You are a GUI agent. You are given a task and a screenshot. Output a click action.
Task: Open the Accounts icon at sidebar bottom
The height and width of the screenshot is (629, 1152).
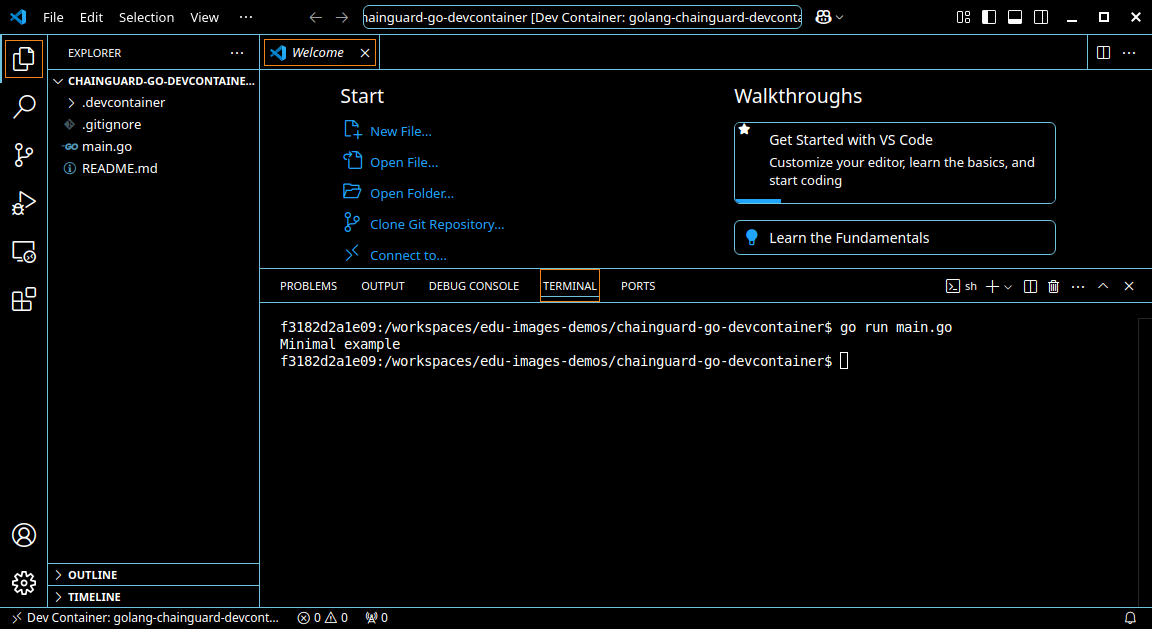tap(24, 536)
